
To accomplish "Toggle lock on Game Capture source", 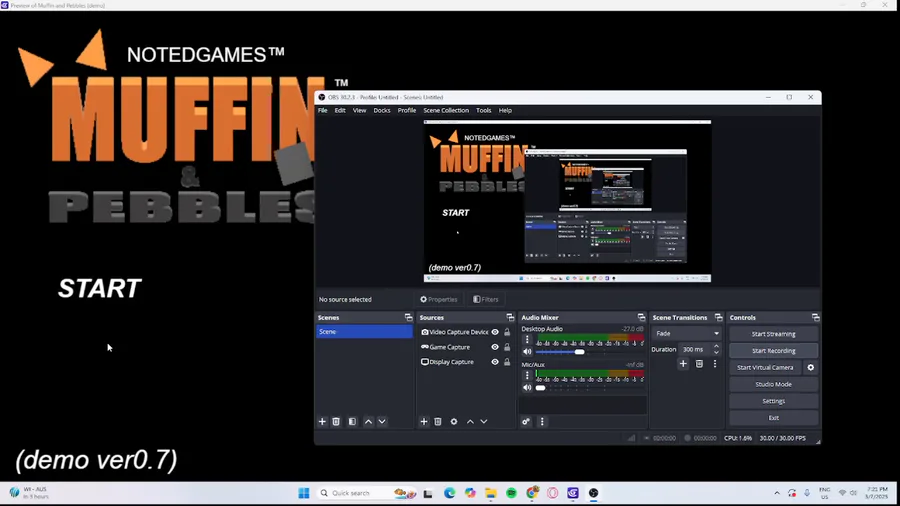I will (507, 347).
